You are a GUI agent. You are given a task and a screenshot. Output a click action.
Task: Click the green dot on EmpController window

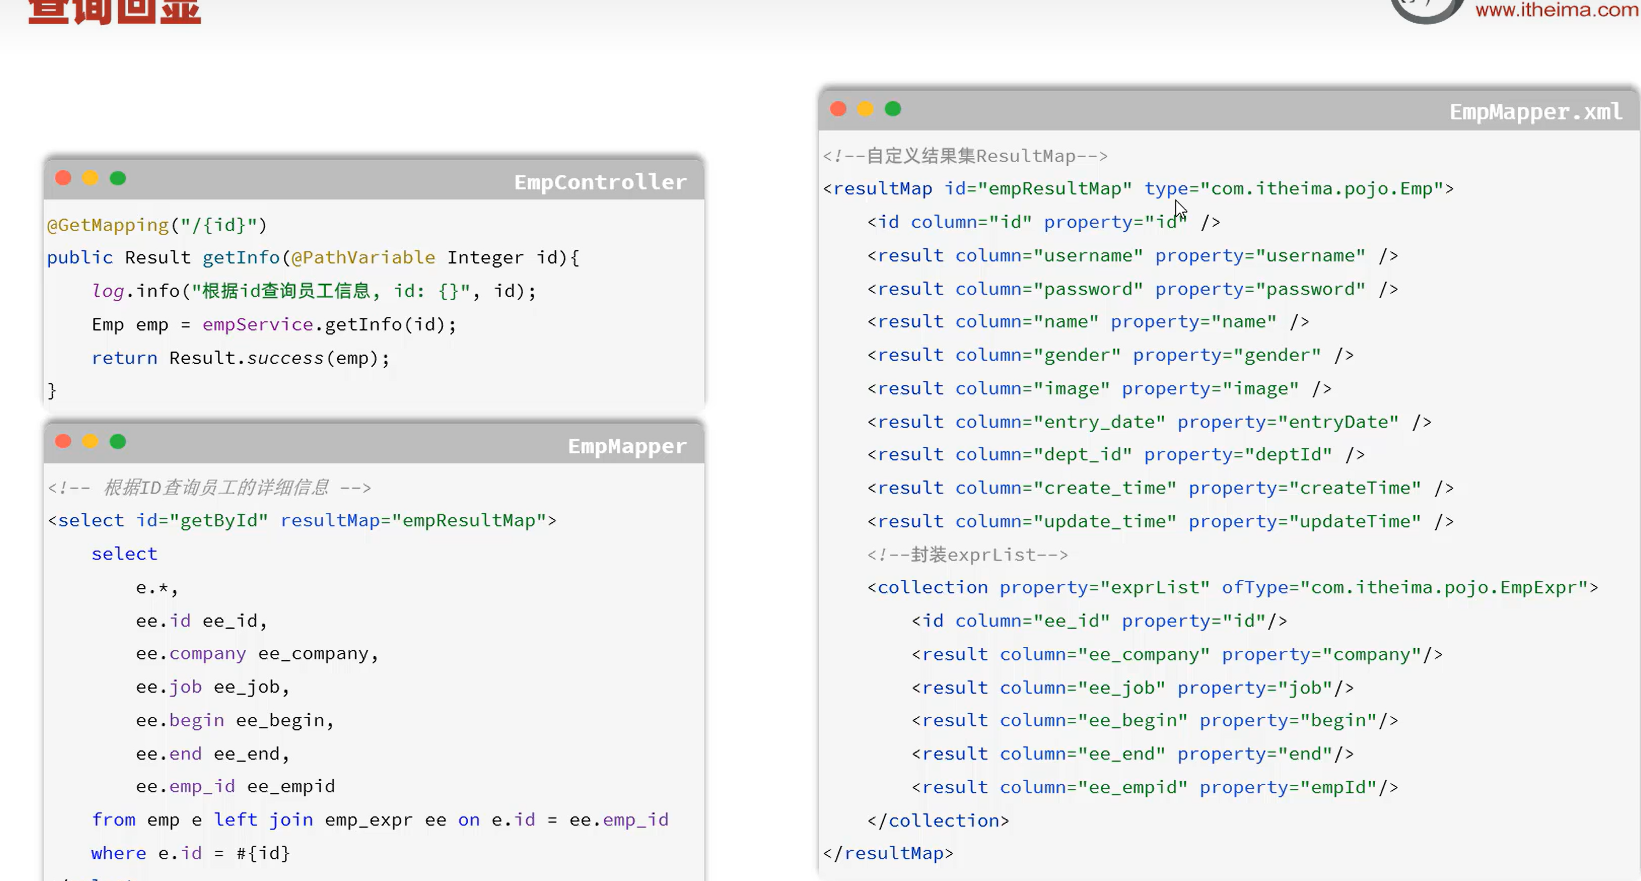coord(118,178)
